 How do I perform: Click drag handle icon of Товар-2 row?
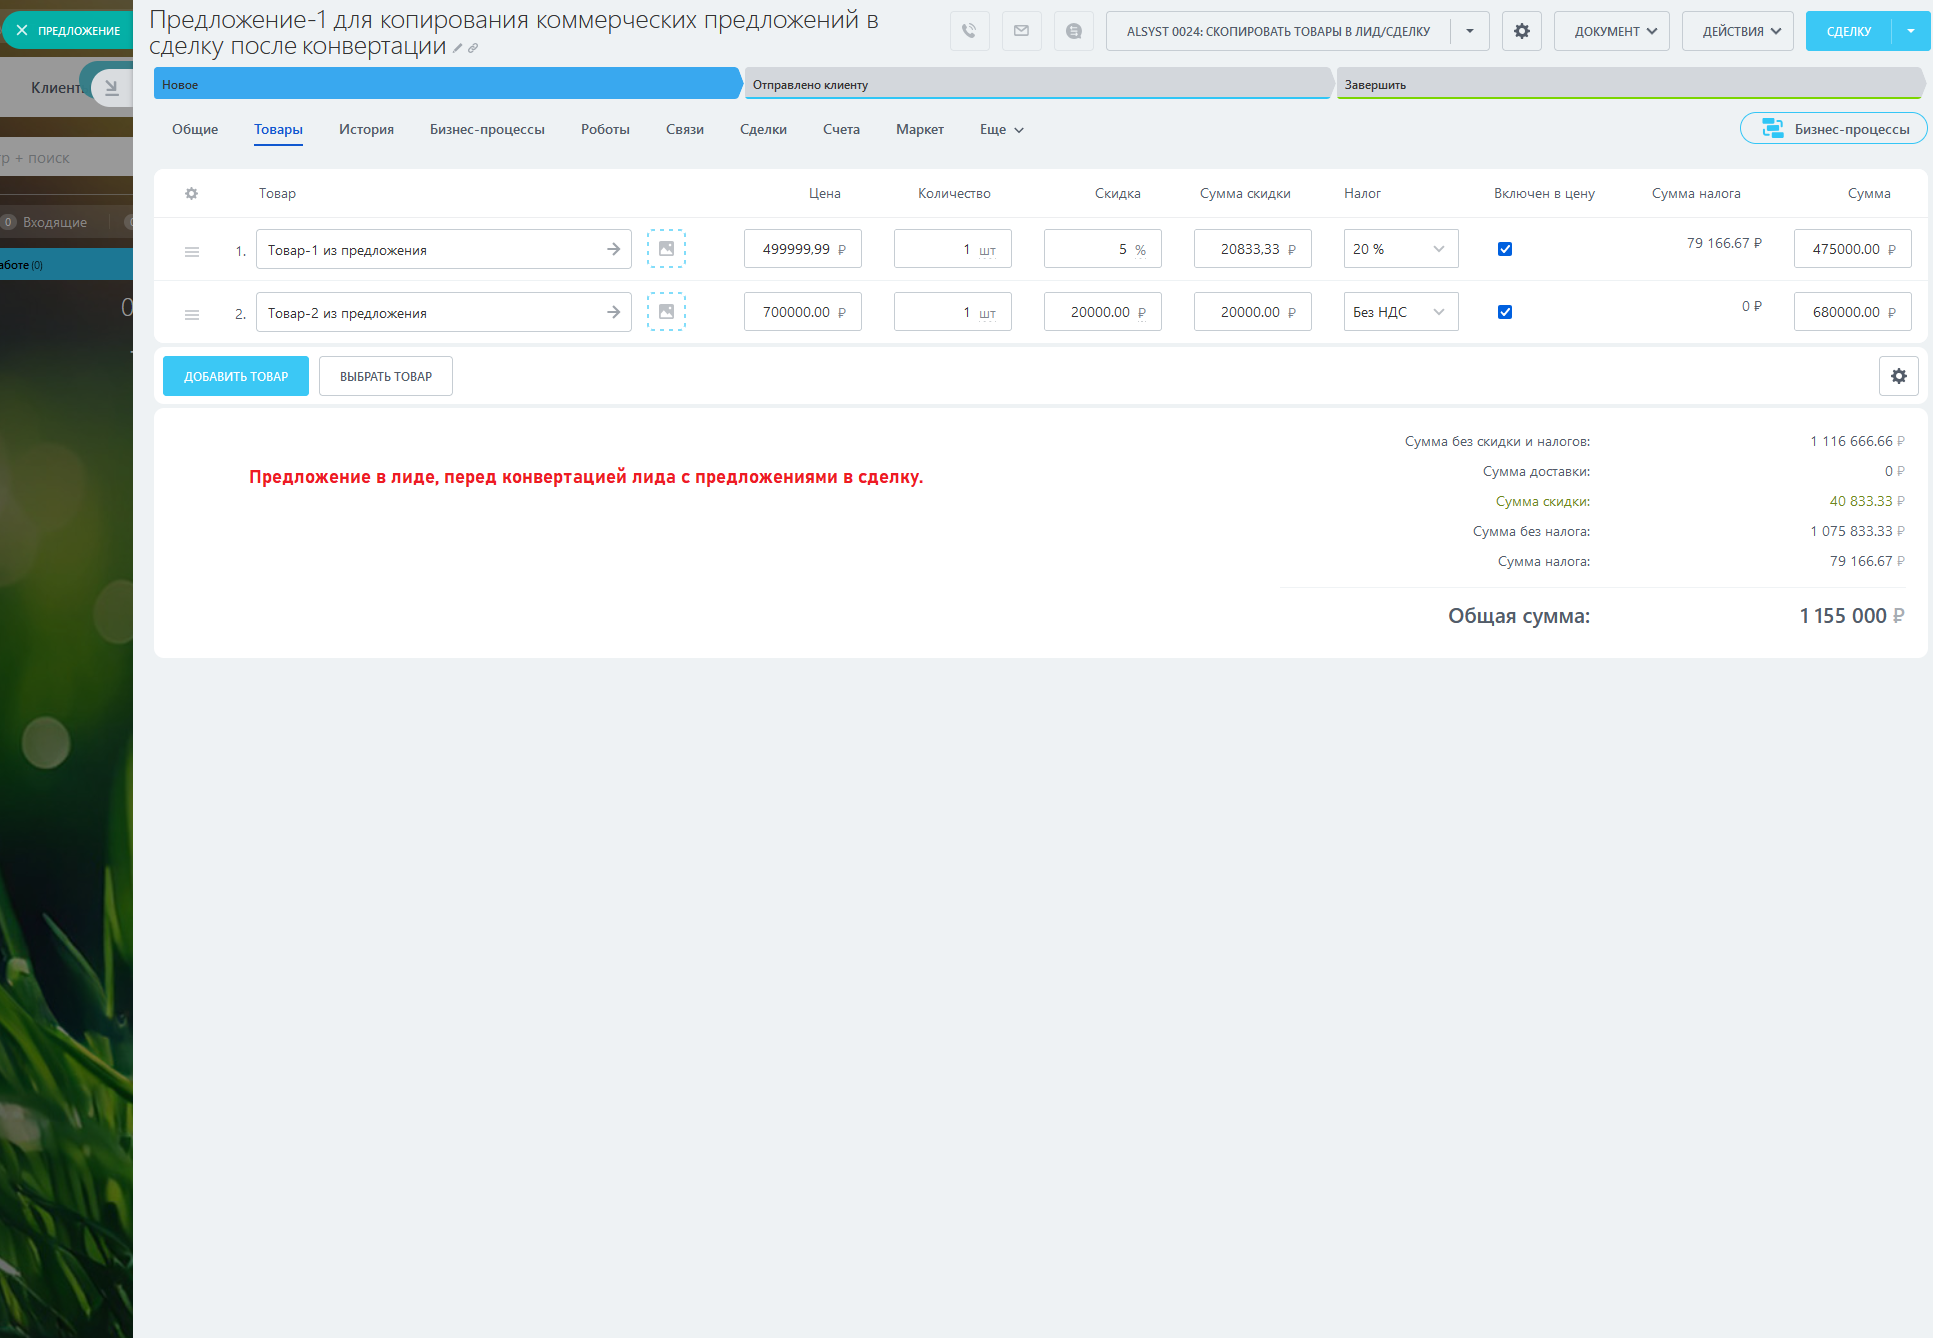pos(192,314)
